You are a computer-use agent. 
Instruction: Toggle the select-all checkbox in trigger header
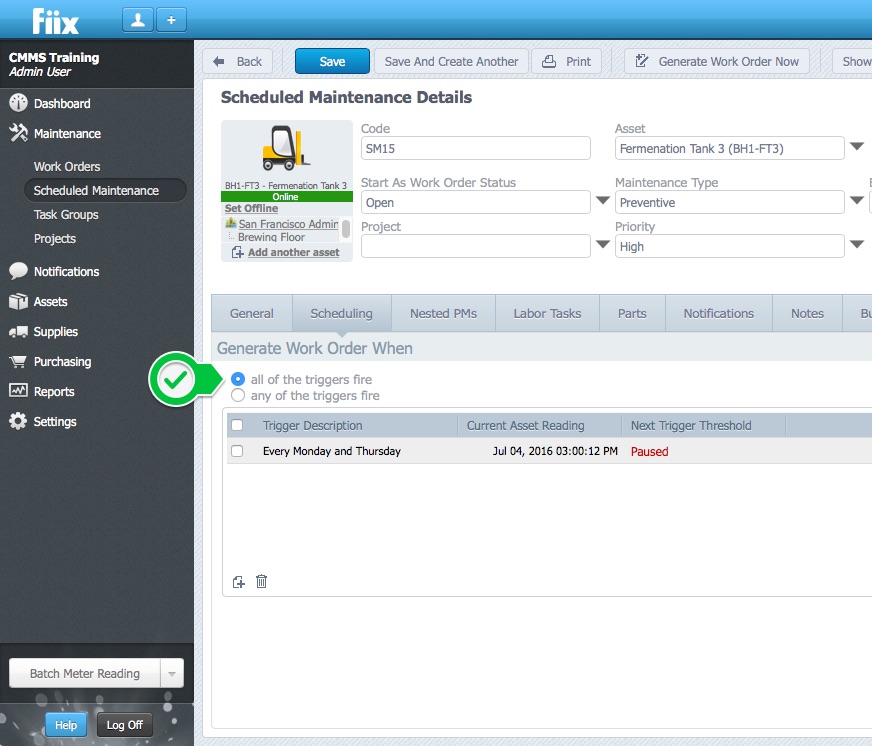pos(237,425)
